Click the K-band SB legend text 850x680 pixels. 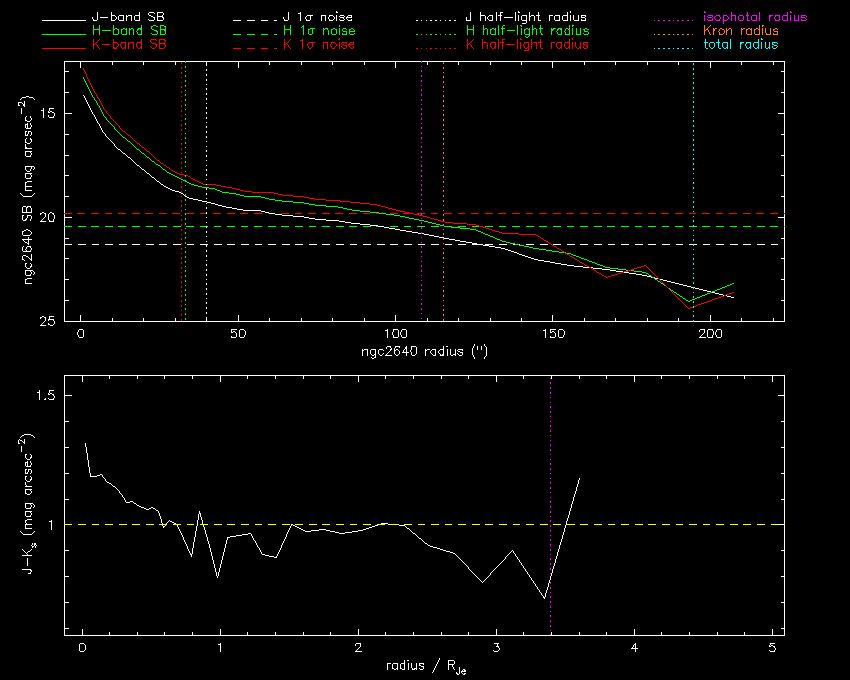point(129,45)
